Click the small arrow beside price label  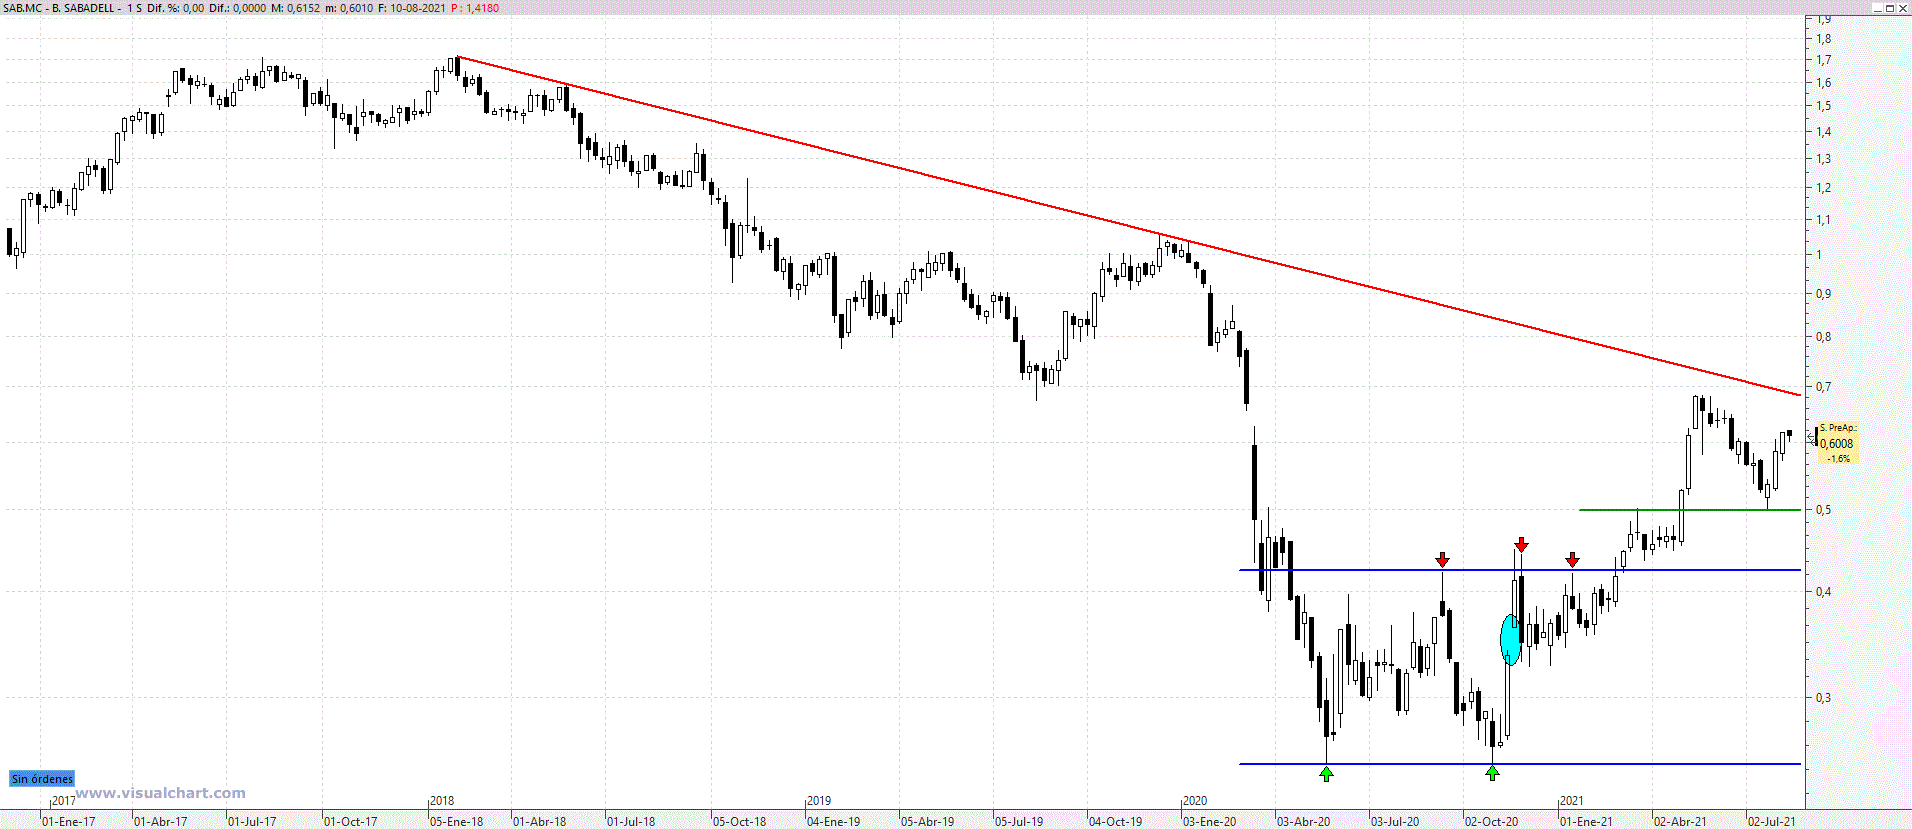pos(1810,438)
